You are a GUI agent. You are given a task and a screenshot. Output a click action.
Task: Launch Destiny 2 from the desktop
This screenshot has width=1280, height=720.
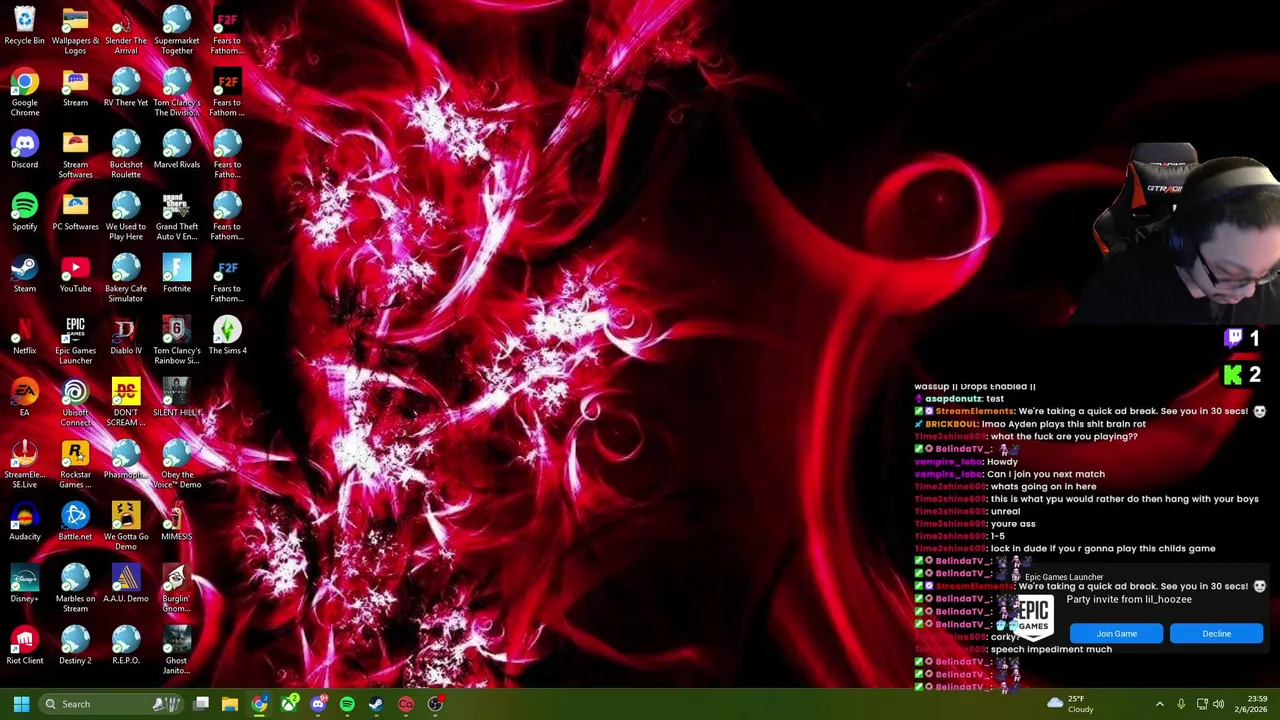[x=75, y=646]
